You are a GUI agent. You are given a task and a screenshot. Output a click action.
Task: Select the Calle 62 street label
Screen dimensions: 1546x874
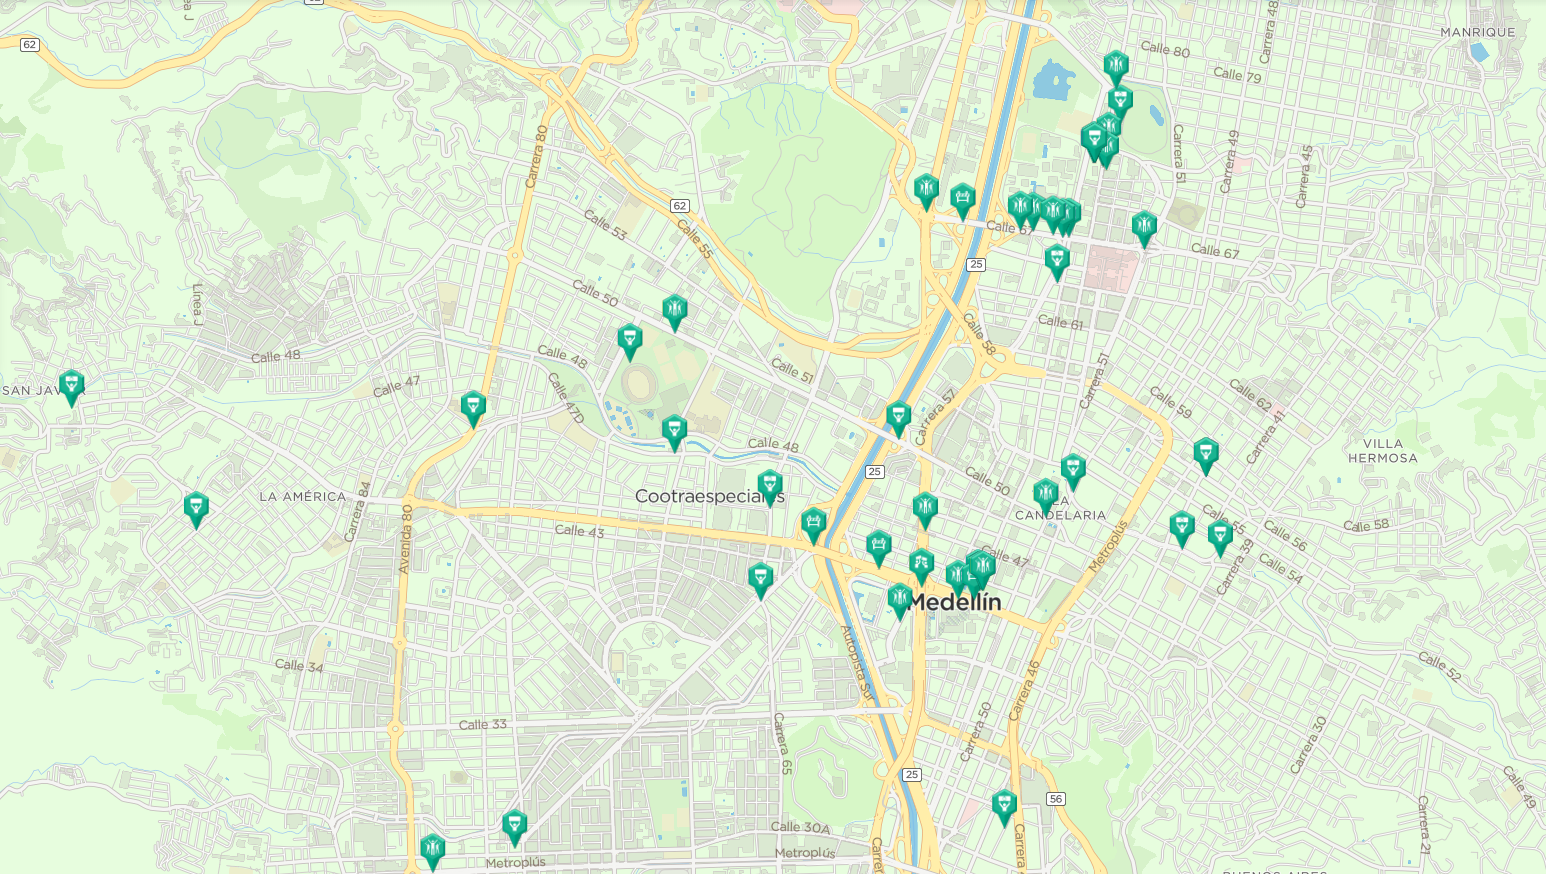[x=1250, y=396]
